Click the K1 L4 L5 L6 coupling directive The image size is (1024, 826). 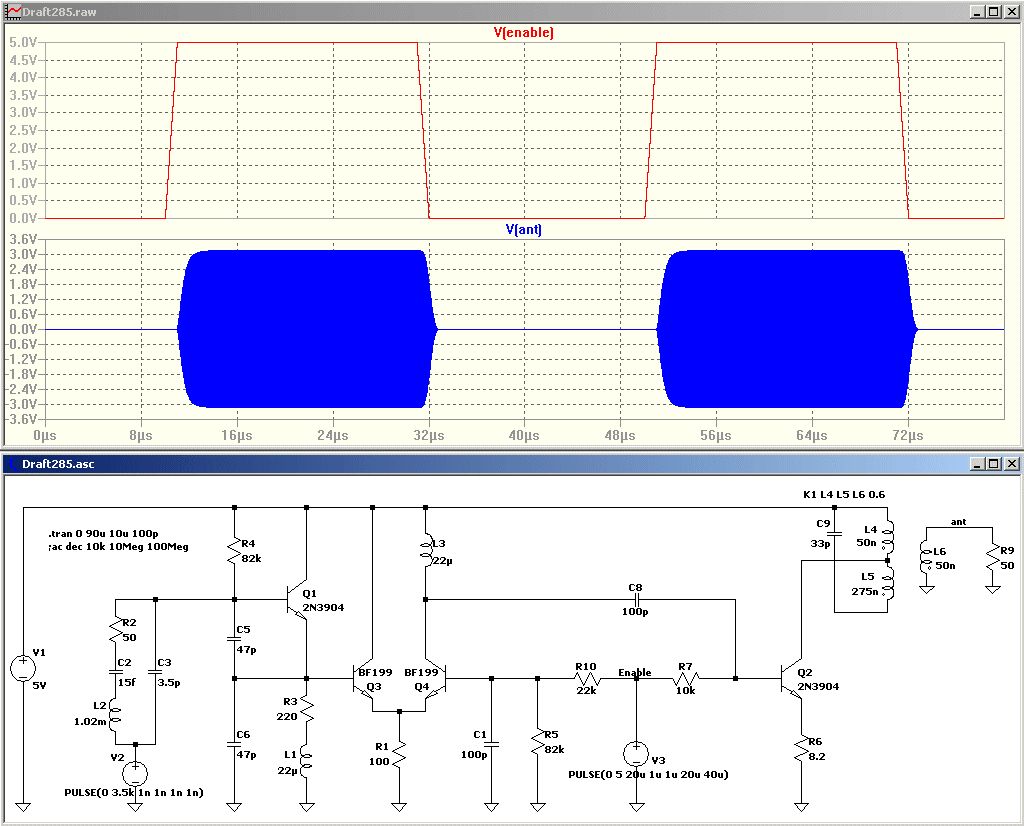tap(845, 494)
